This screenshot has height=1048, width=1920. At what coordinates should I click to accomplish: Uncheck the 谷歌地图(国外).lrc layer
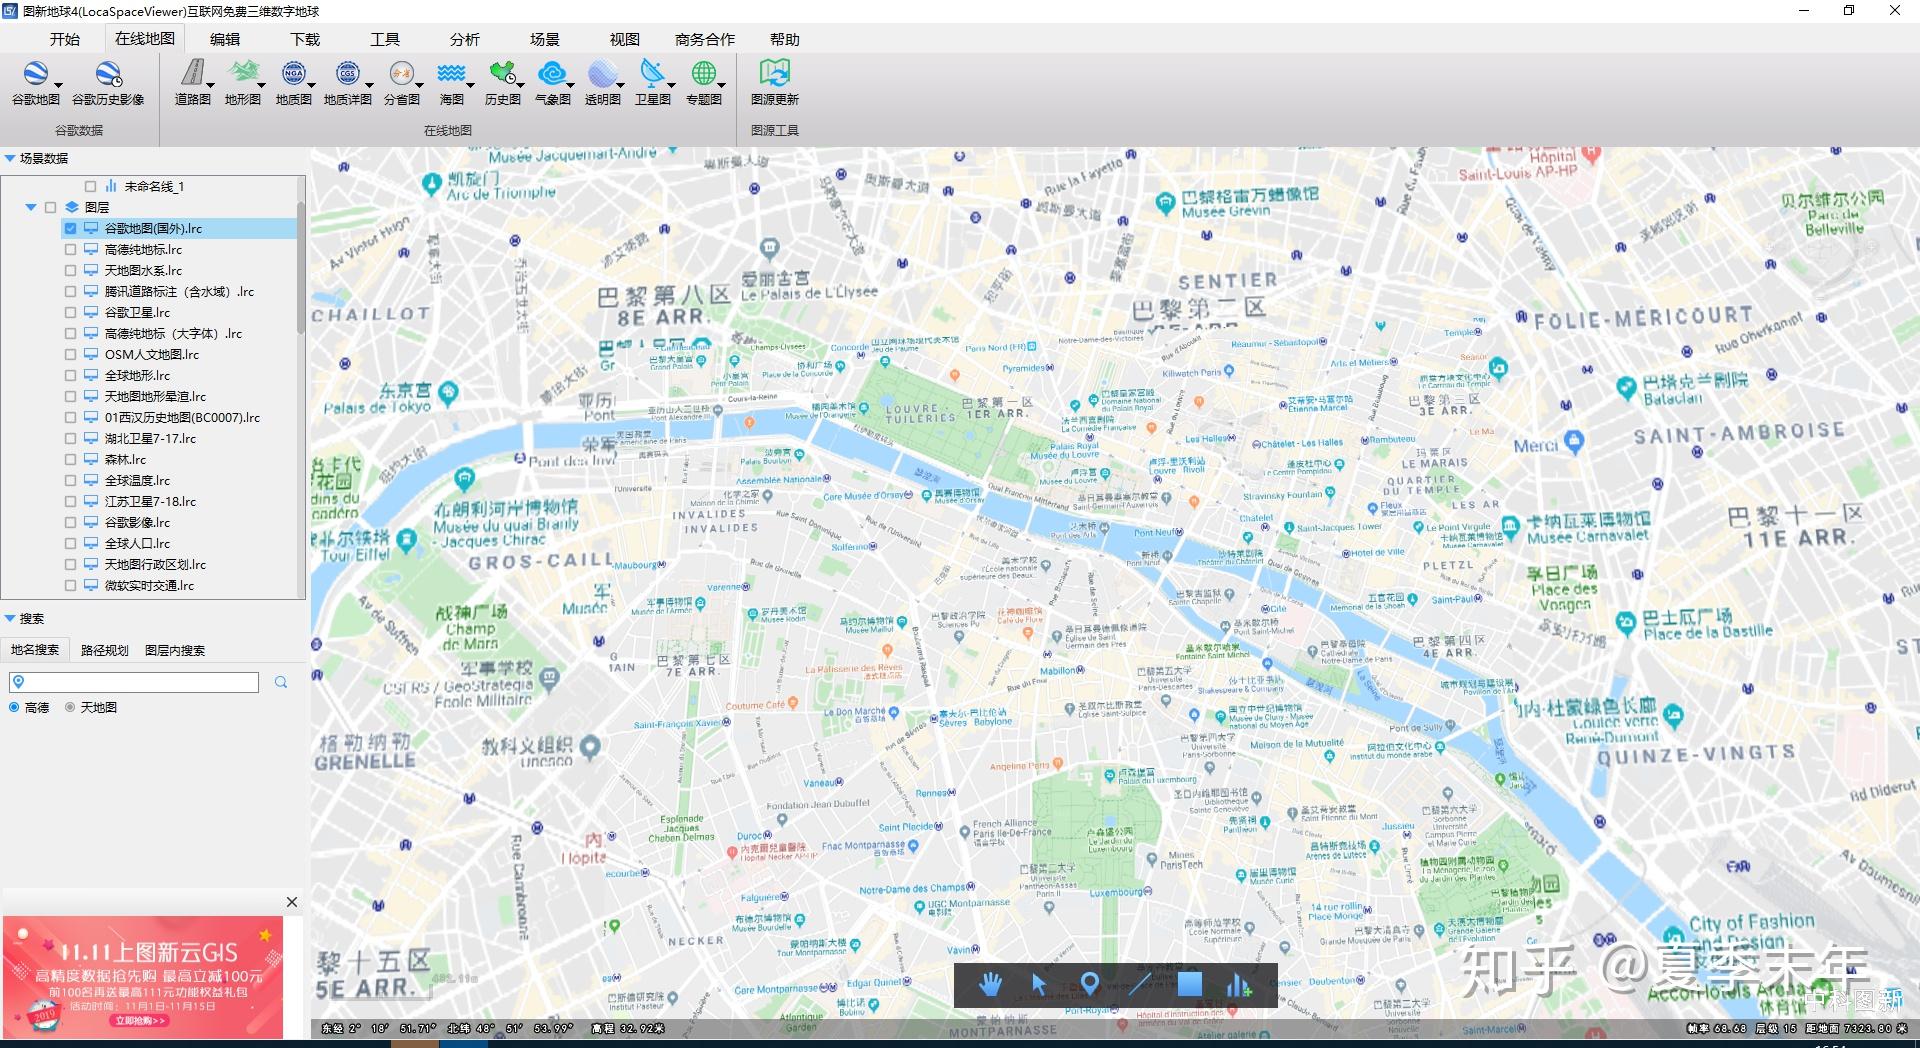point(70,228)
